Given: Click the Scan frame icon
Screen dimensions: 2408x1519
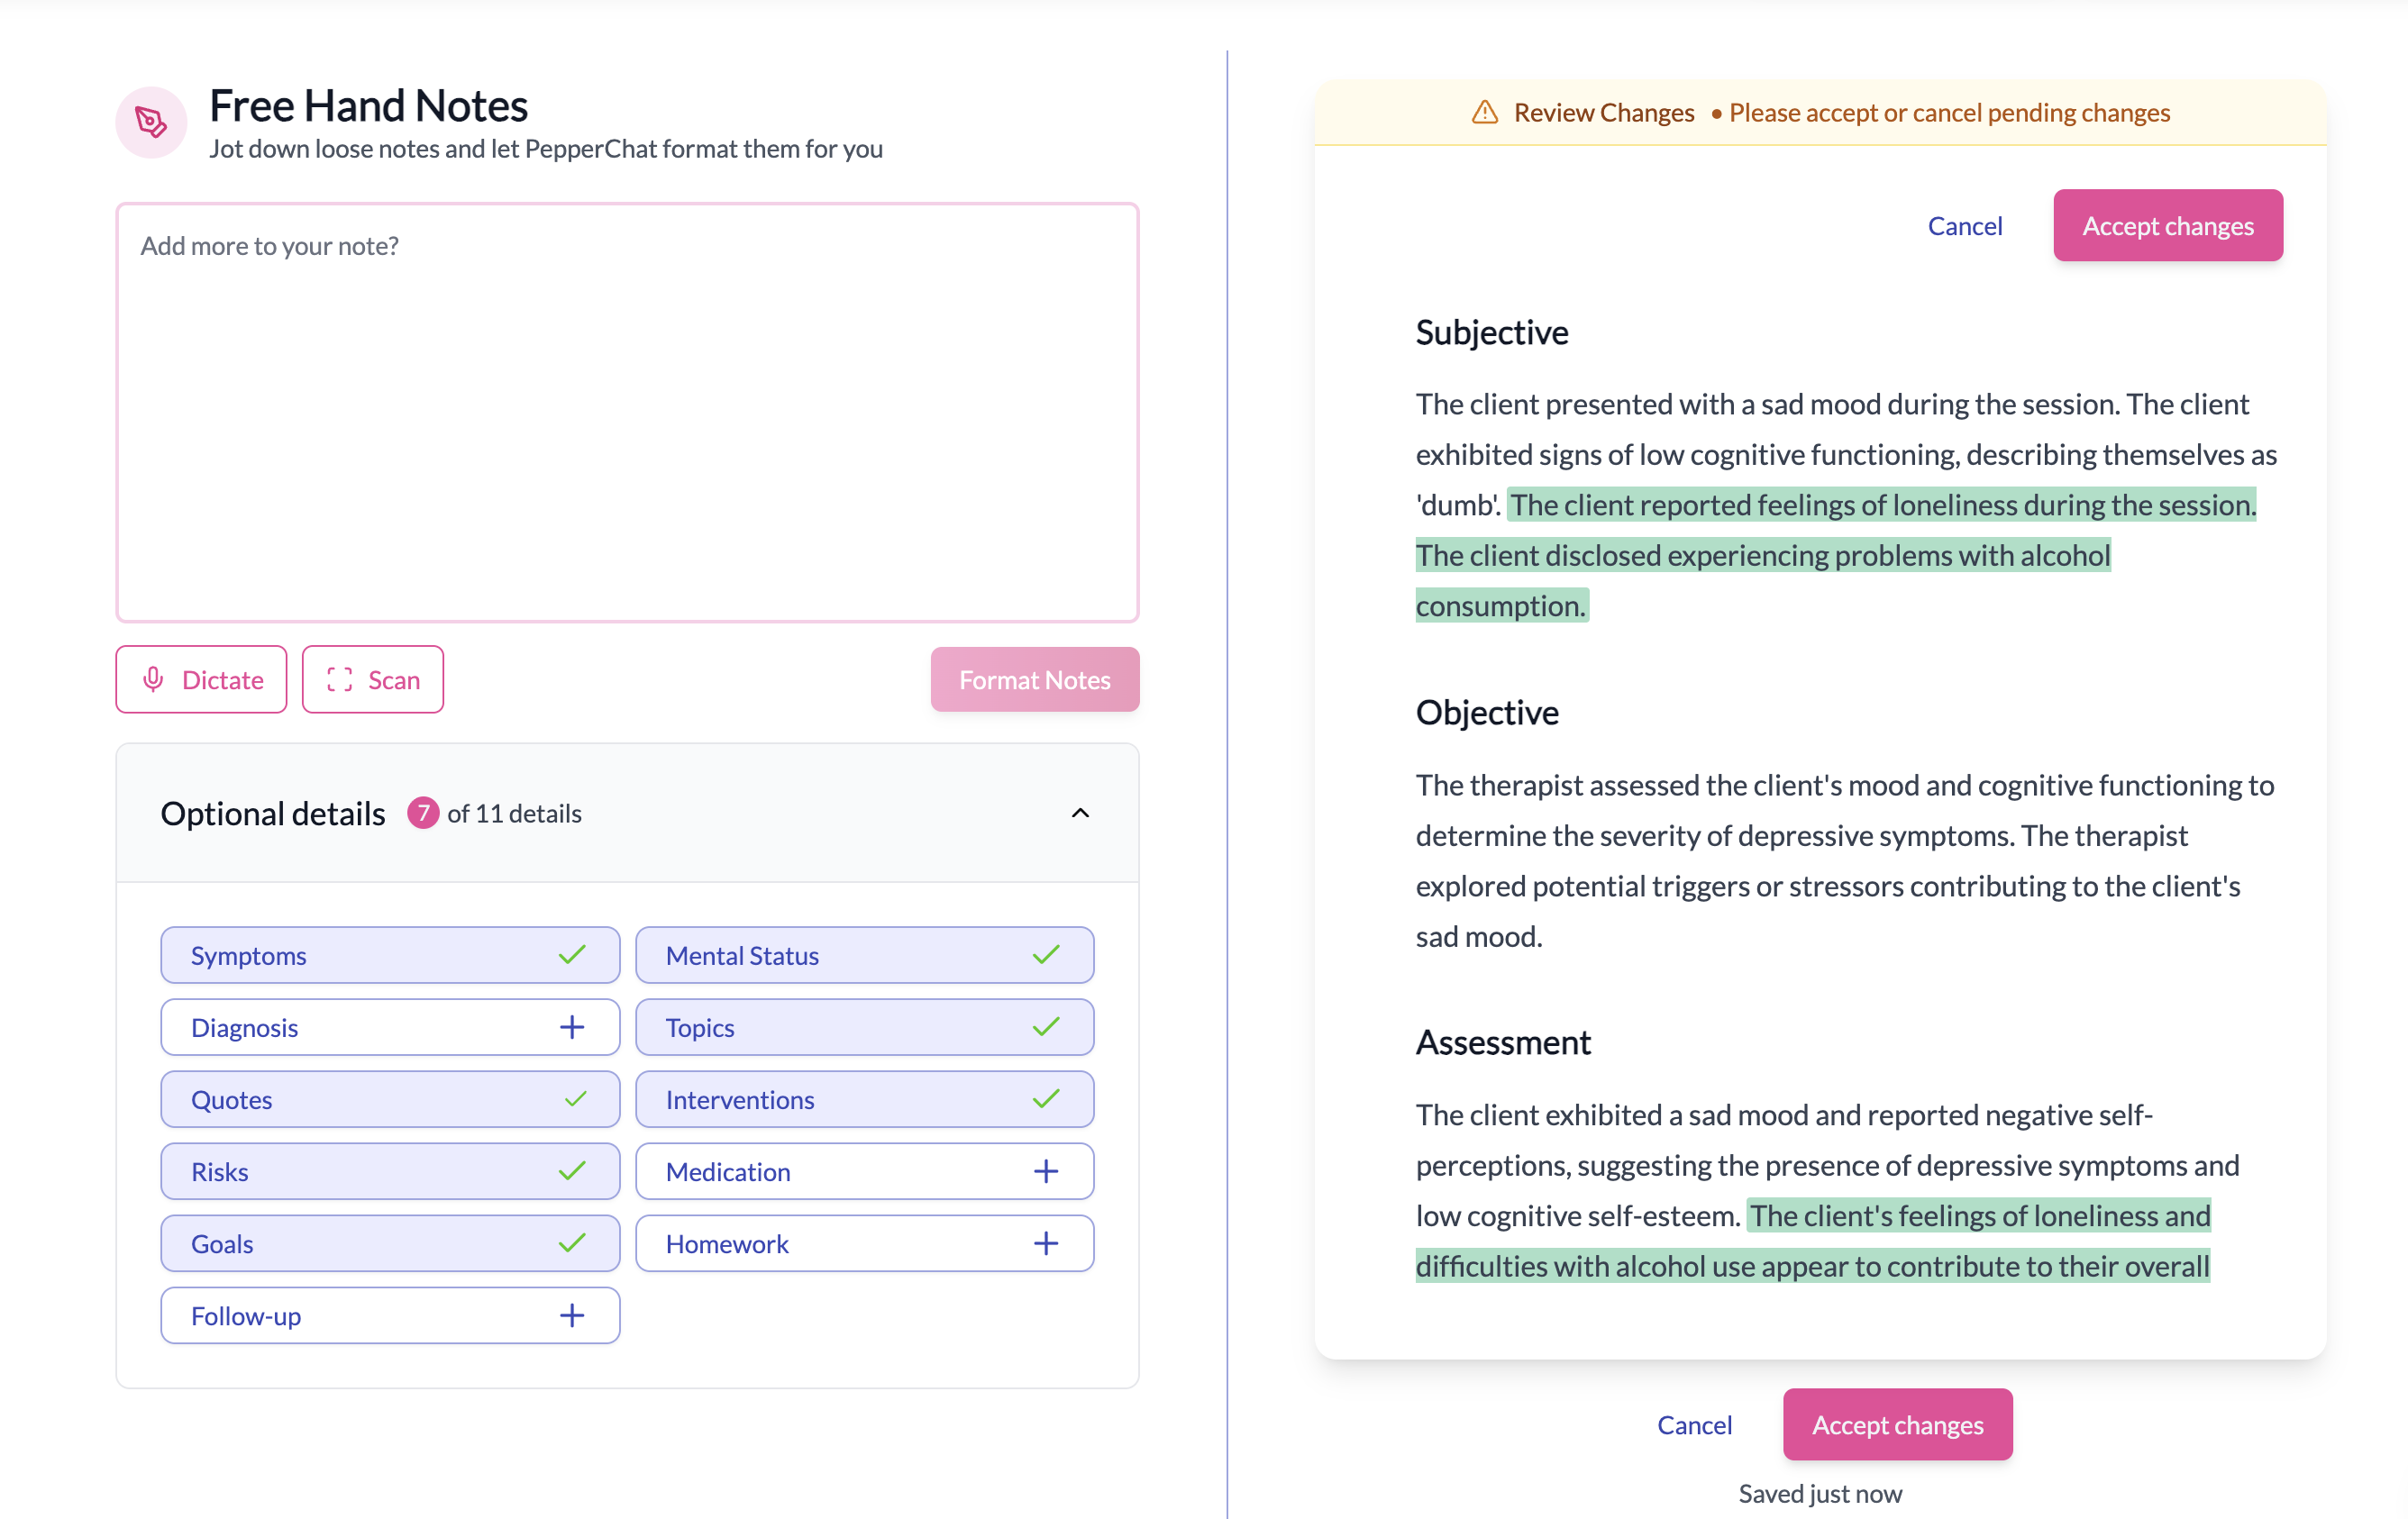Looking at the screenshot, I should pyautogui.click(x=339, y=679).
